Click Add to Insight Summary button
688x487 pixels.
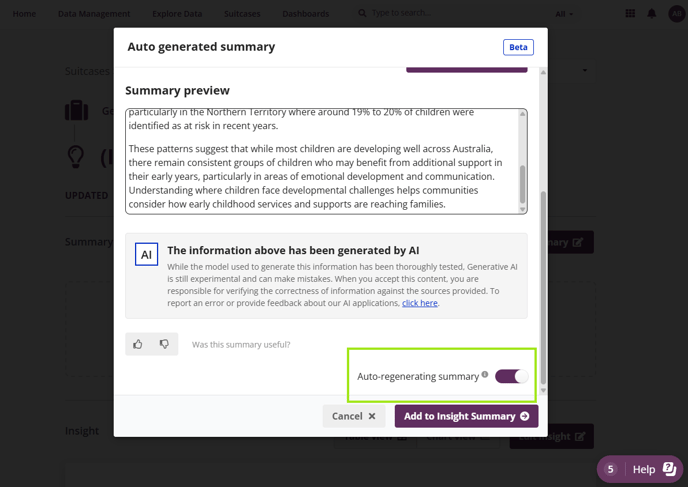coord(466,416)
